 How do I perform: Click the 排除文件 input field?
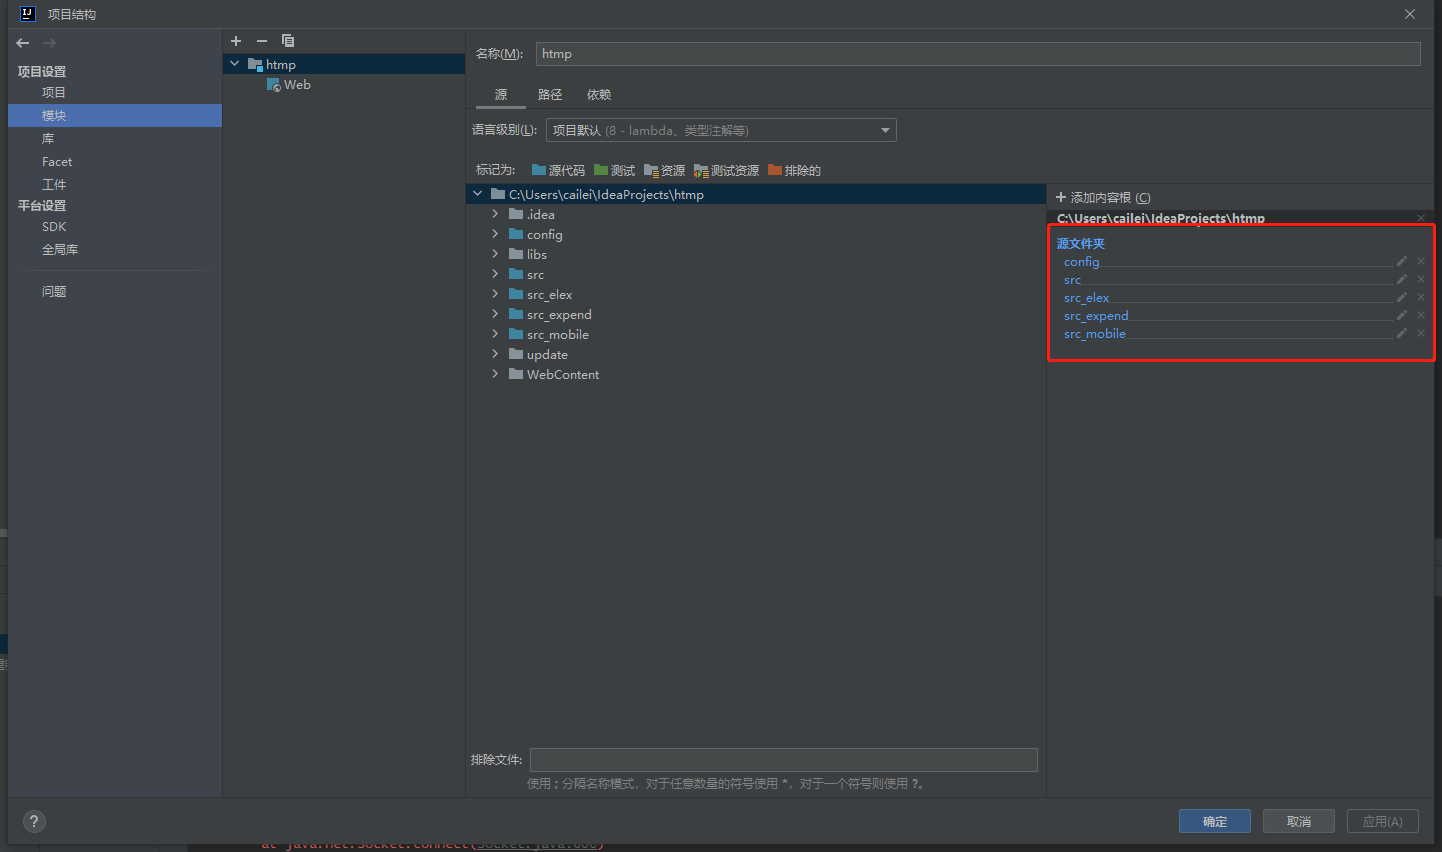coord(784,760)
